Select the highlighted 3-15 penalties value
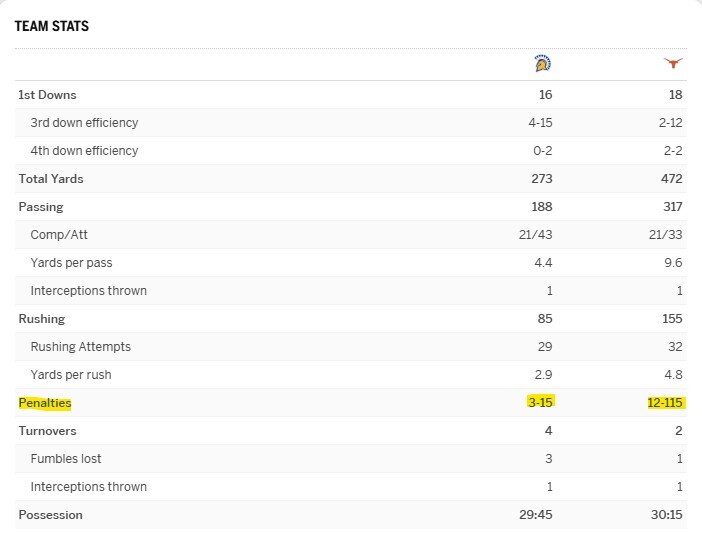The image size is (702, 534). coord(540,402)
